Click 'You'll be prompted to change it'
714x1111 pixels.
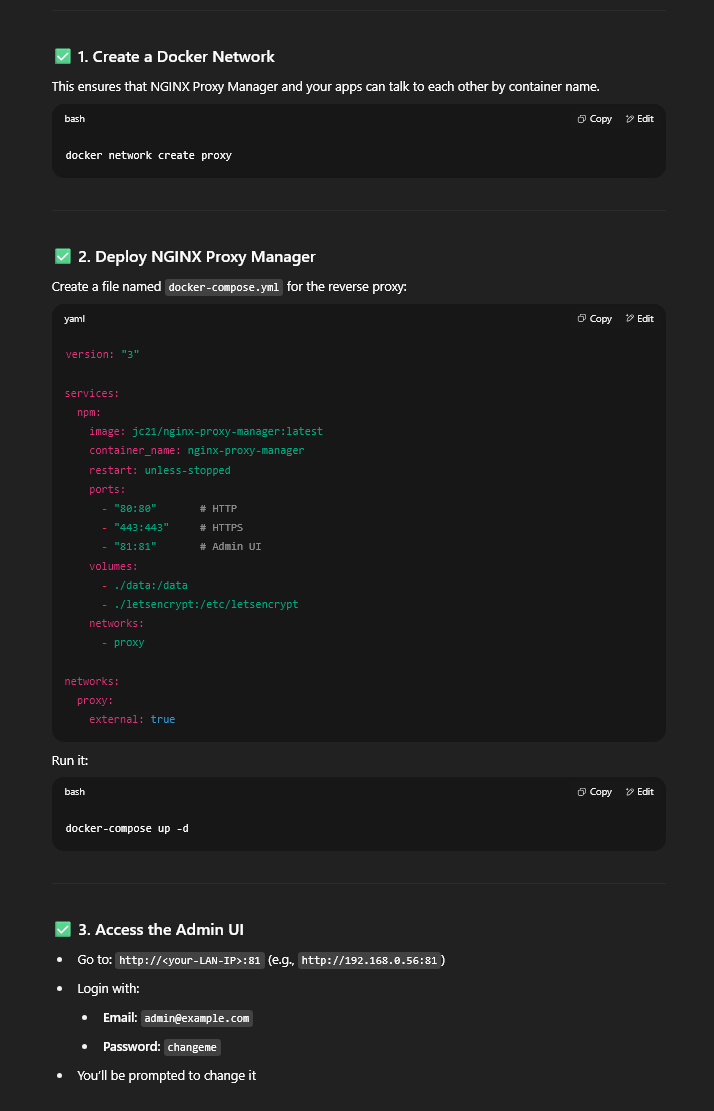pos(166,1076)
